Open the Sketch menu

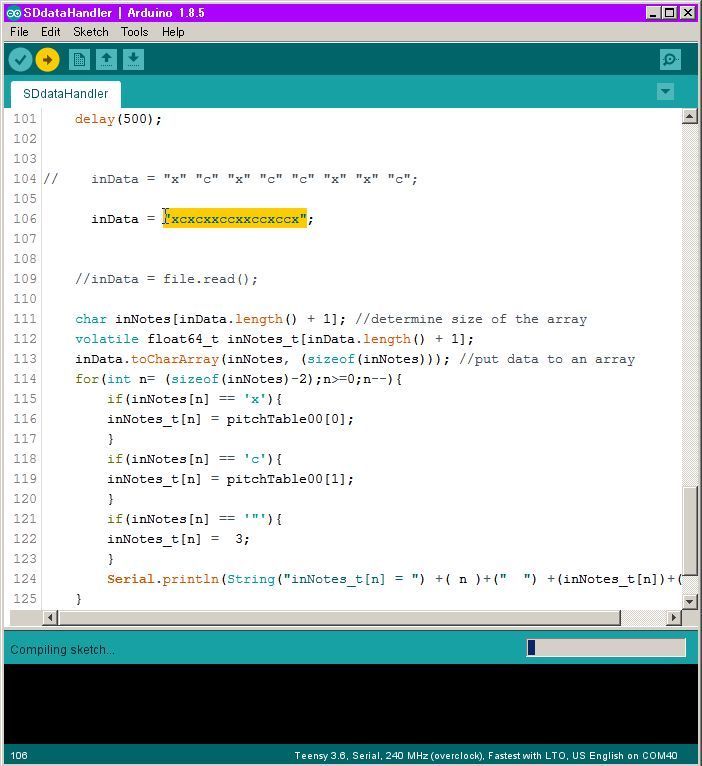click(91, 32)
